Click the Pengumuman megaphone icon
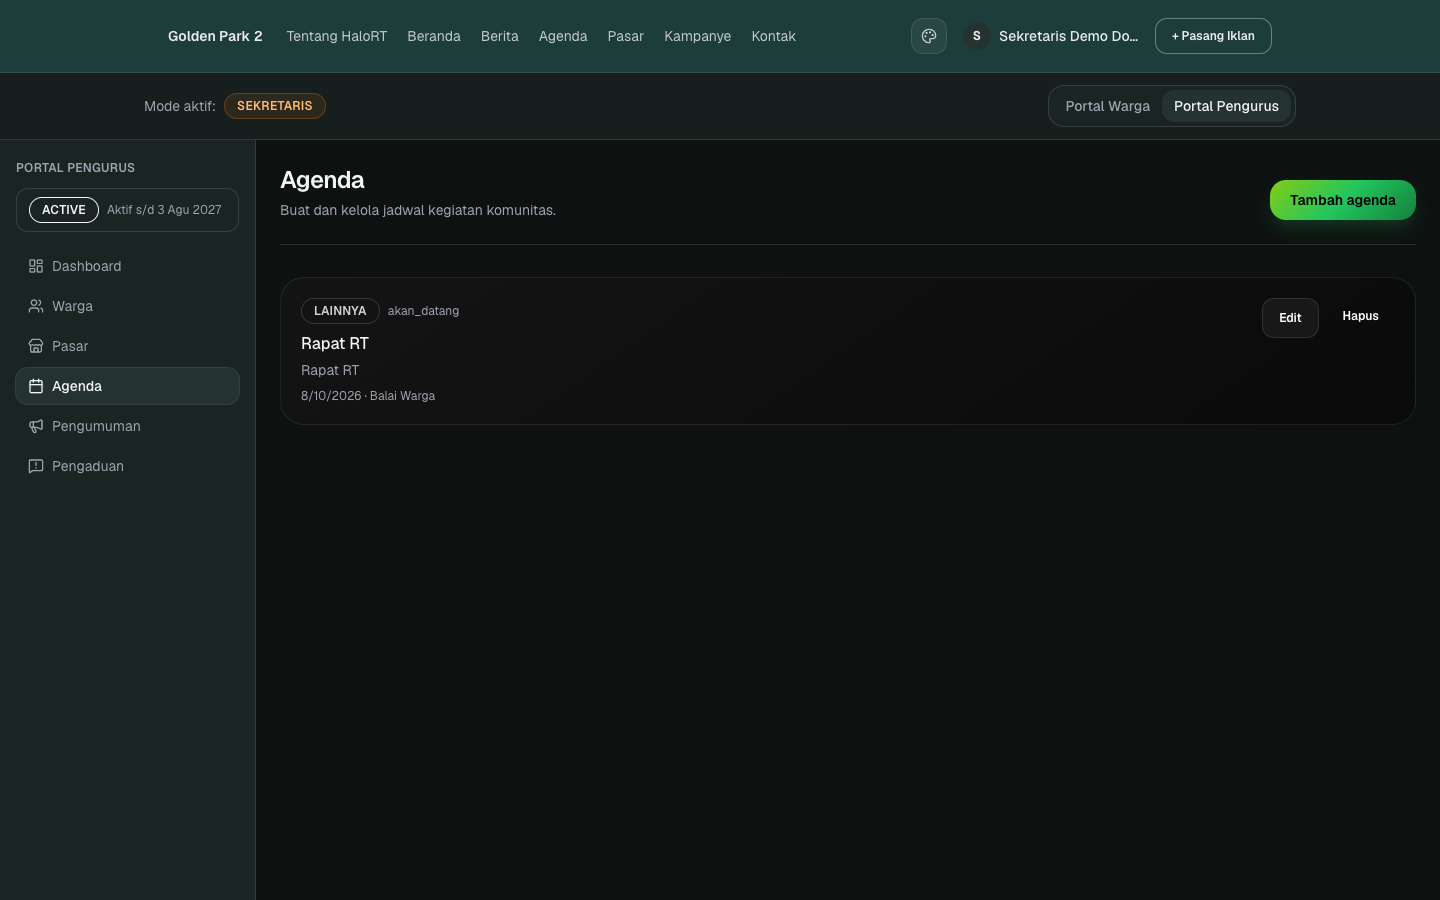 click(36, 426)
